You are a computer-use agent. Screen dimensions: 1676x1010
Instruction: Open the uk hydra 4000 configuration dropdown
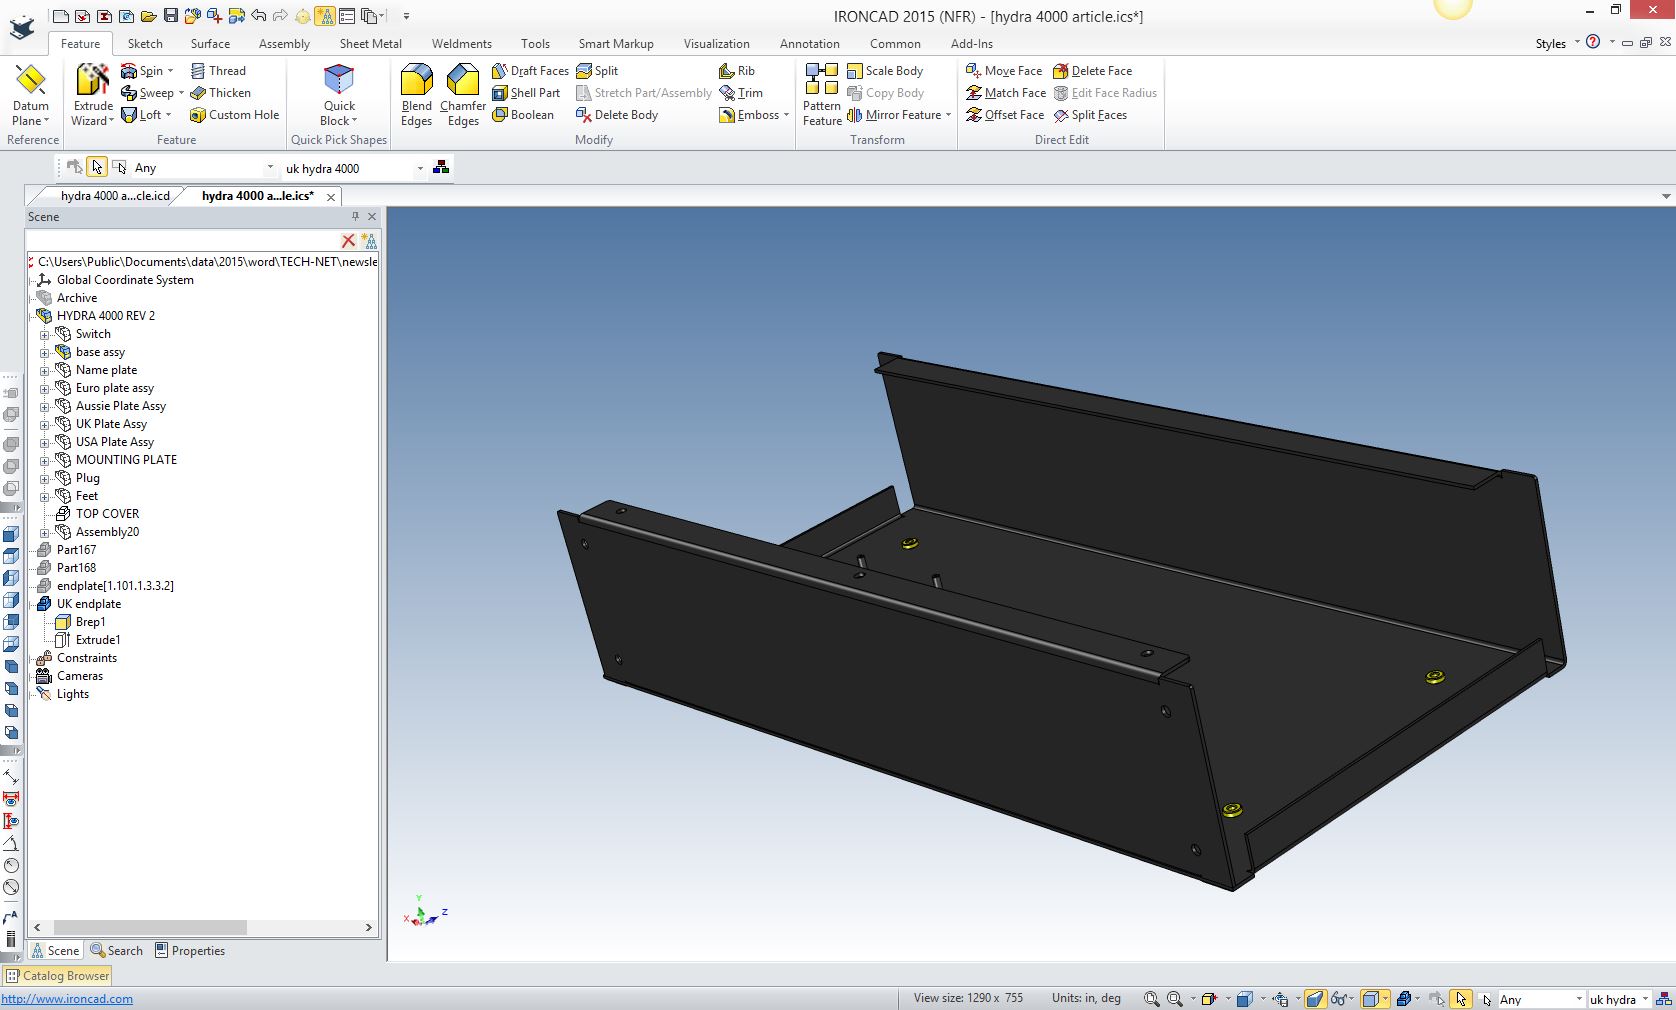pos(419,168)
